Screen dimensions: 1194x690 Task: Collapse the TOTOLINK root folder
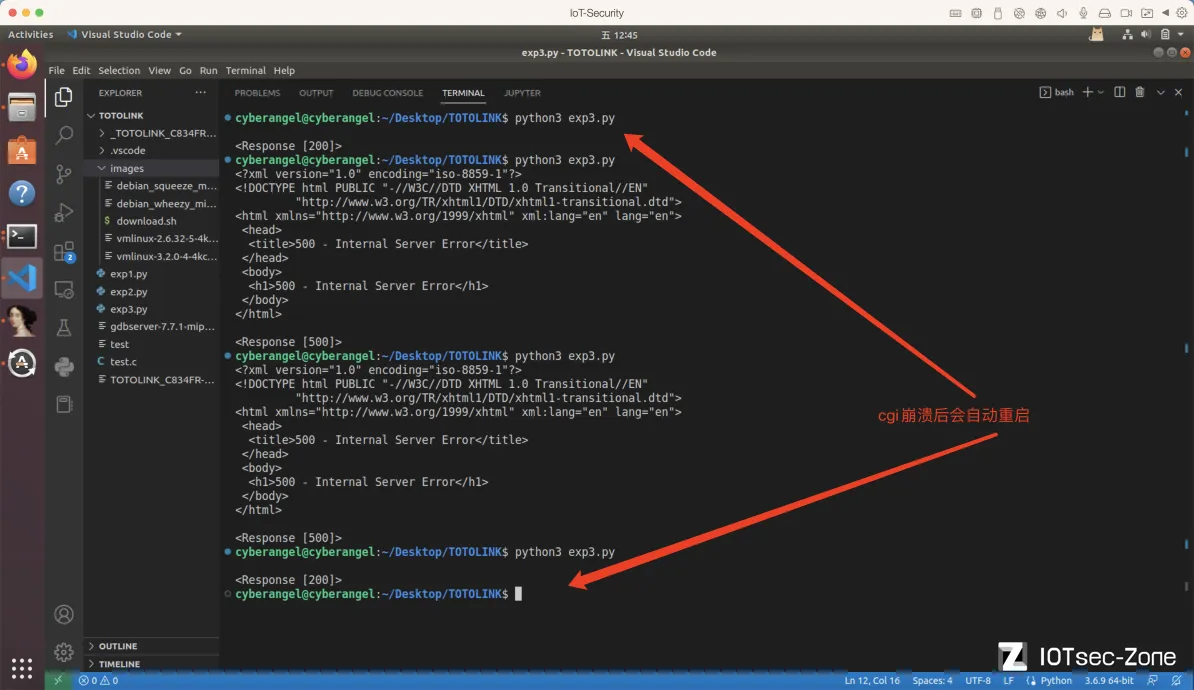(91, 116)
